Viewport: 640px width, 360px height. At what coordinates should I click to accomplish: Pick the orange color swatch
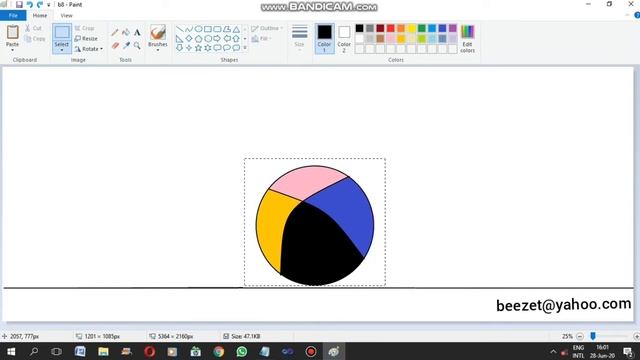[401, 28]
